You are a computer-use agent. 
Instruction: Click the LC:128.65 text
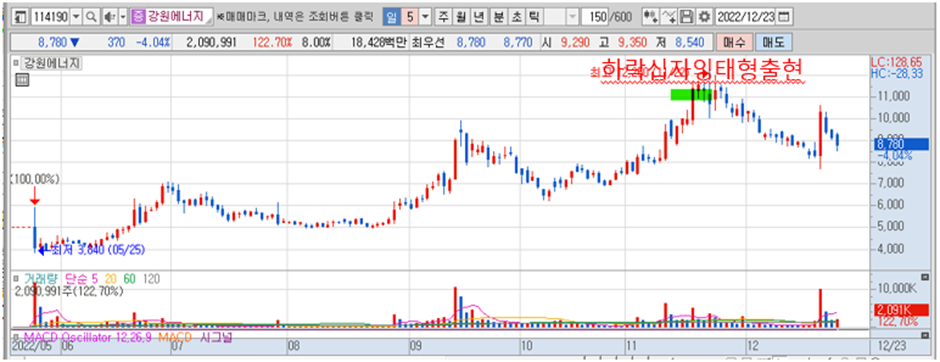tap(896, 62)
